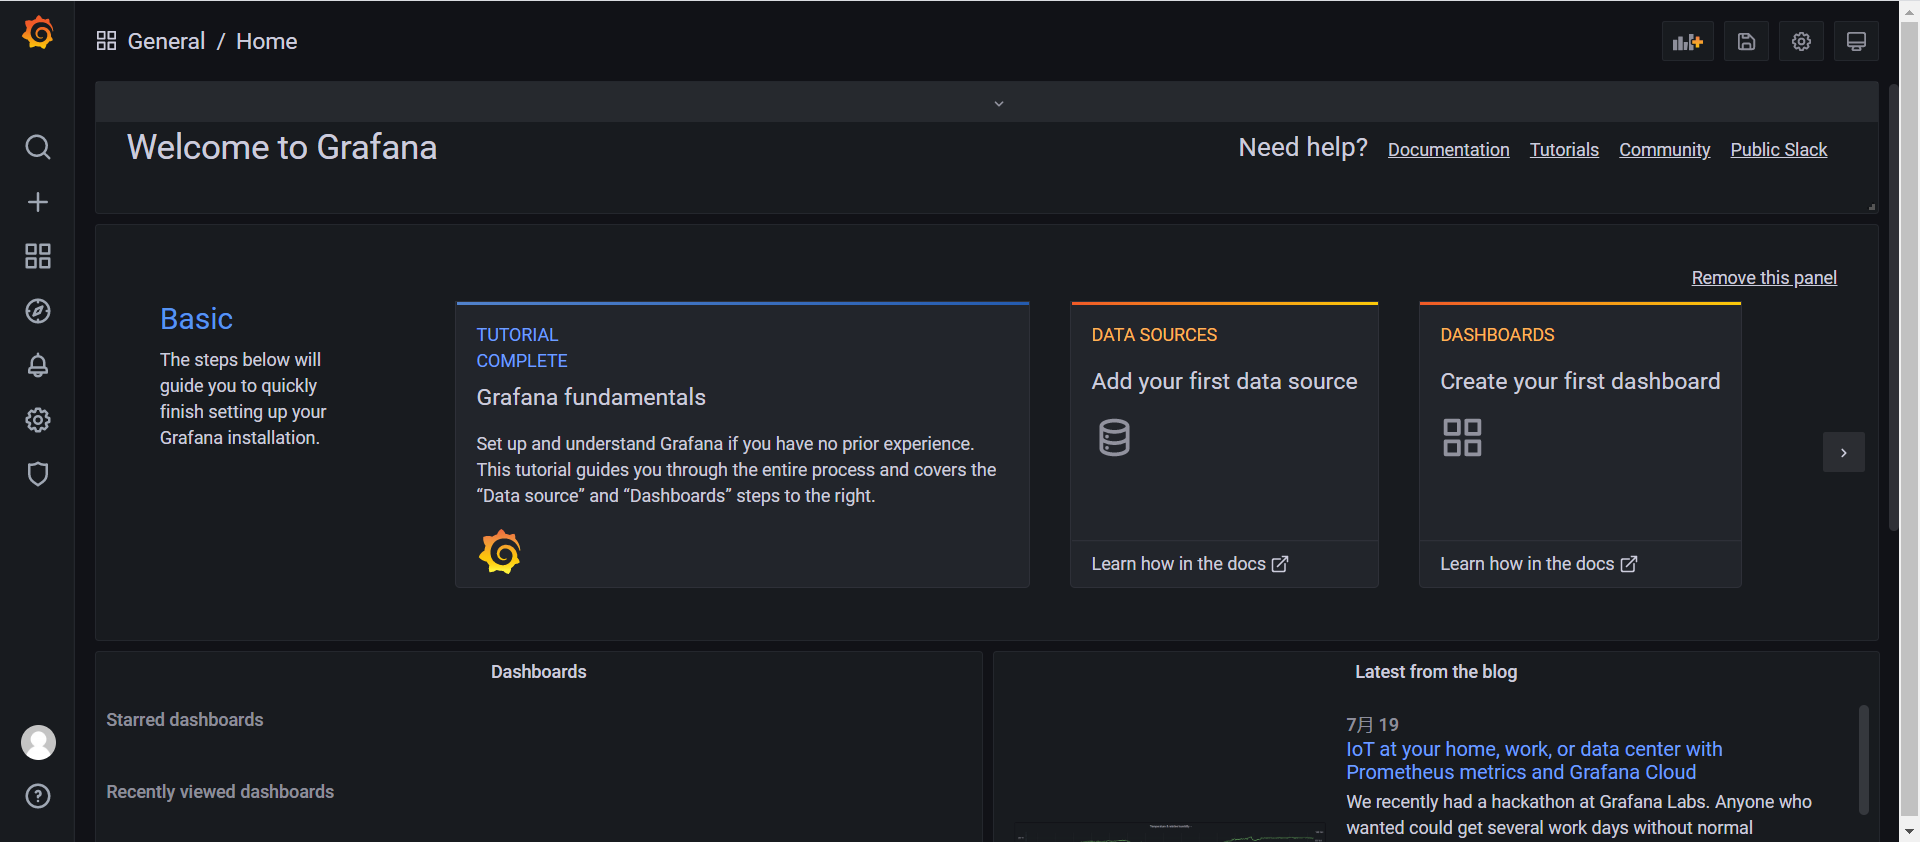1920x842 pixels.
Task: Click the Grafana logo in sidebar
Action: [x=38, y=33]
